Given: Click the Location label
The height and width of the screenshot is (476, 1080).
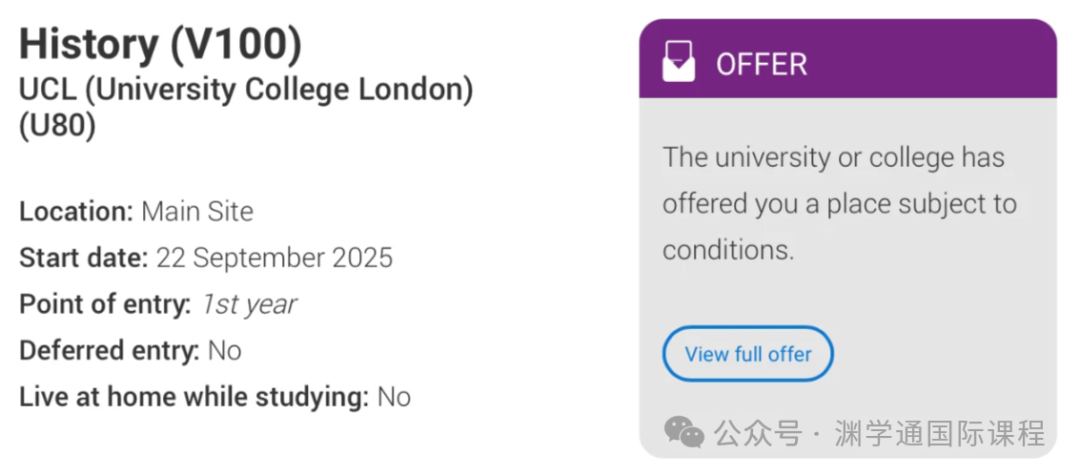Looking at the screenshot, I should click(x=76, y=212).
